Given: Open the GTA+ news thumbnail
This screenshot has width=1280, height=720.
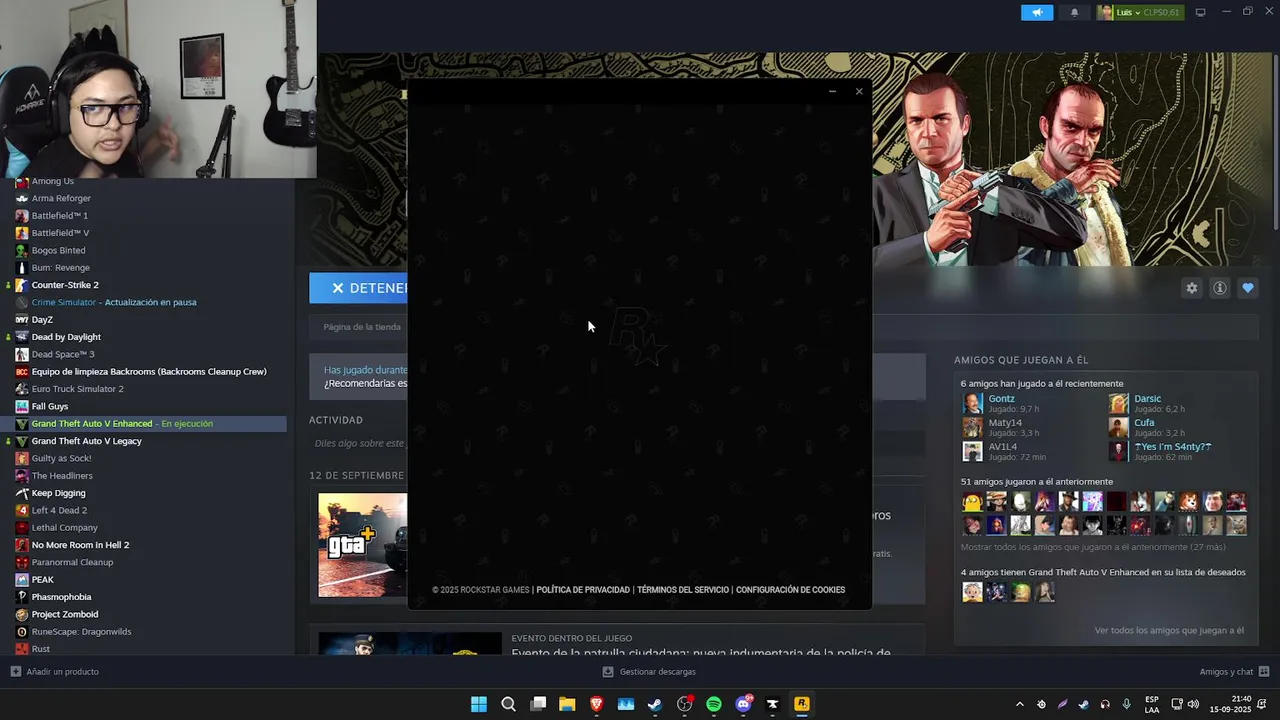Looking at the screenshot, I should tap(363, 545).
